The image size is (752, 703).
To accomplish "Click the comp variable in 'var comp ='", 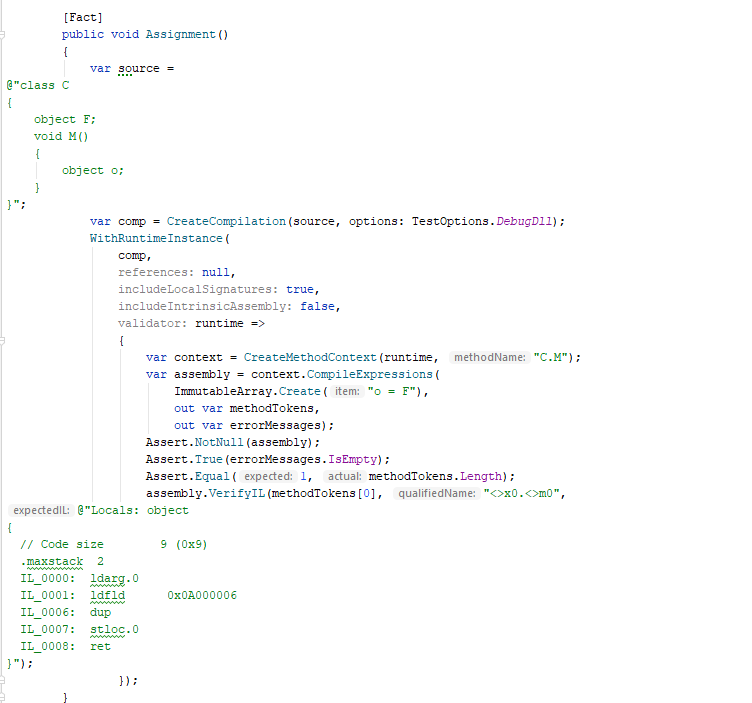I will [132, 222].
